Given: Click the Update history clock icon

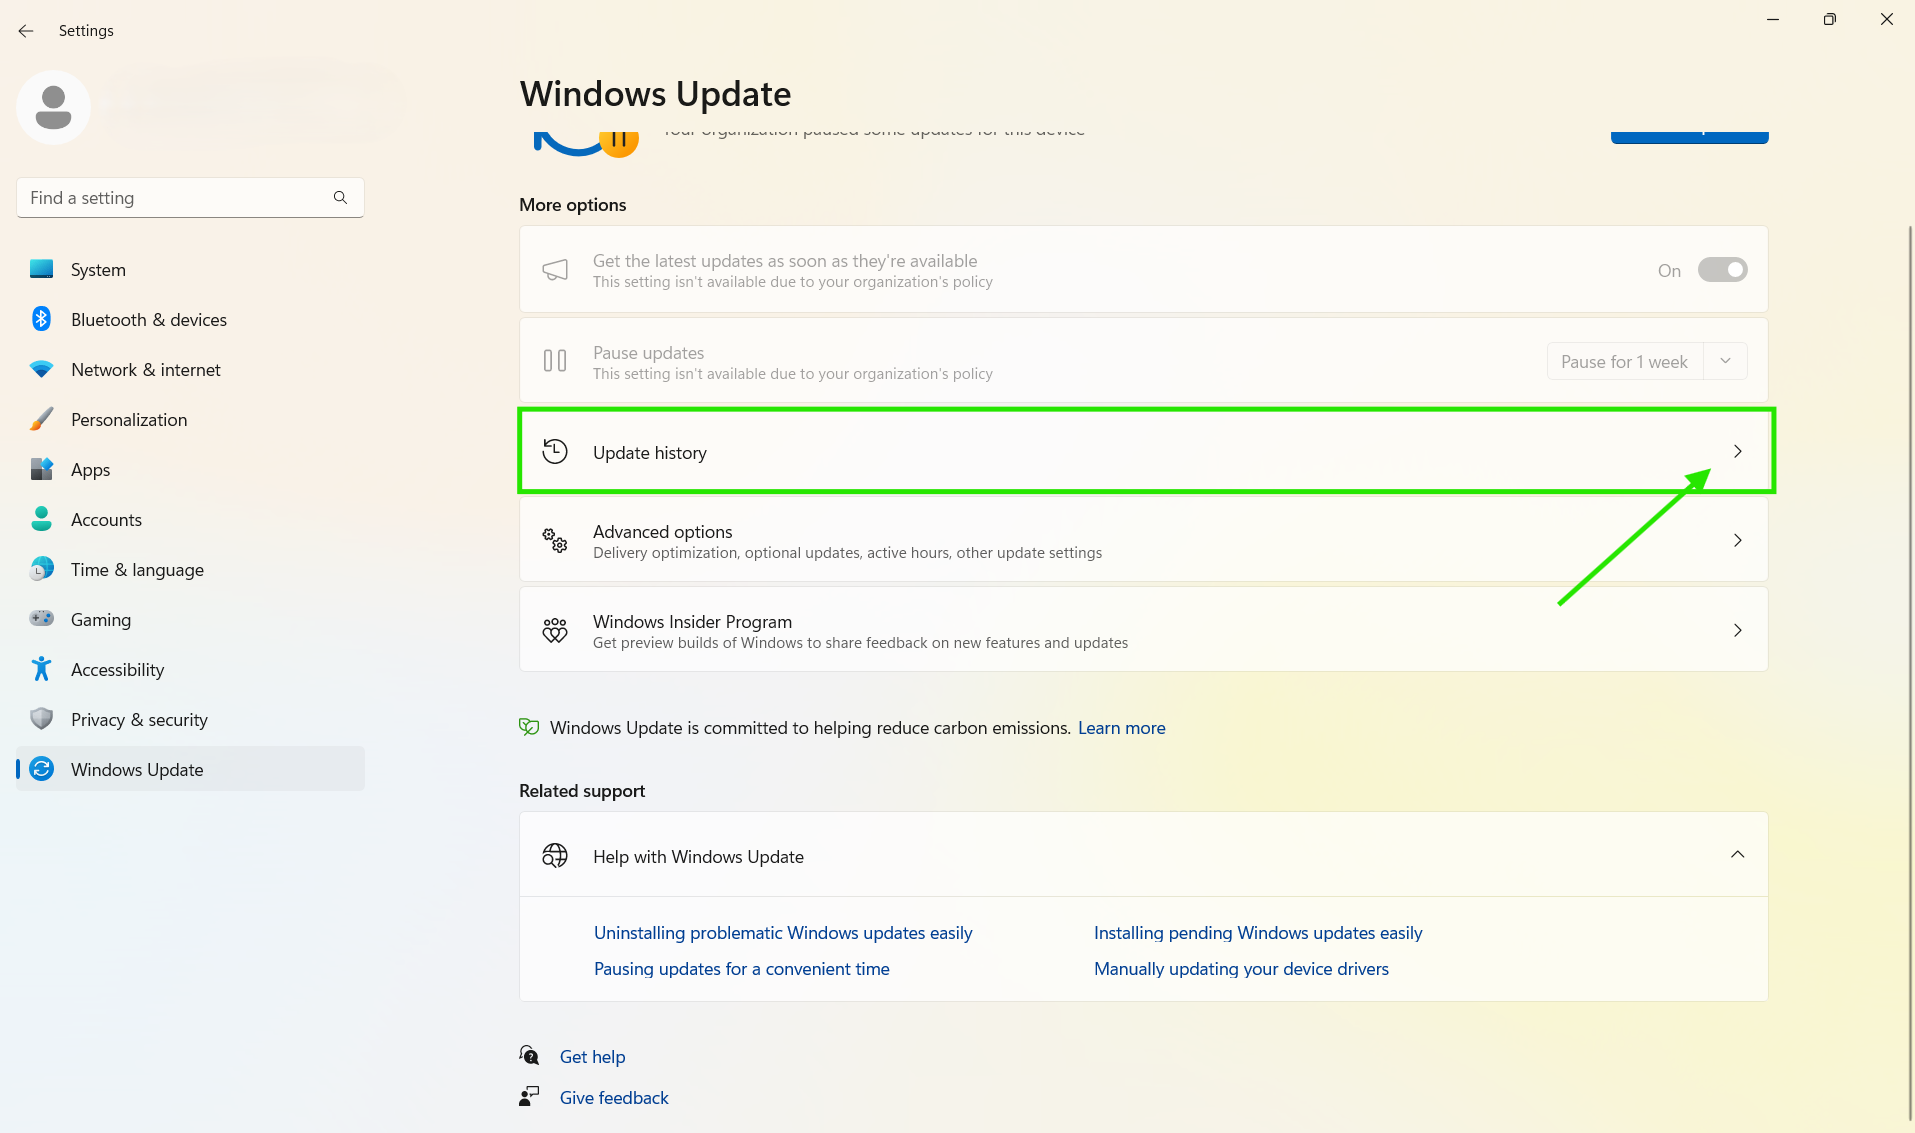Looking at the screenshot, I should point(555,452).
